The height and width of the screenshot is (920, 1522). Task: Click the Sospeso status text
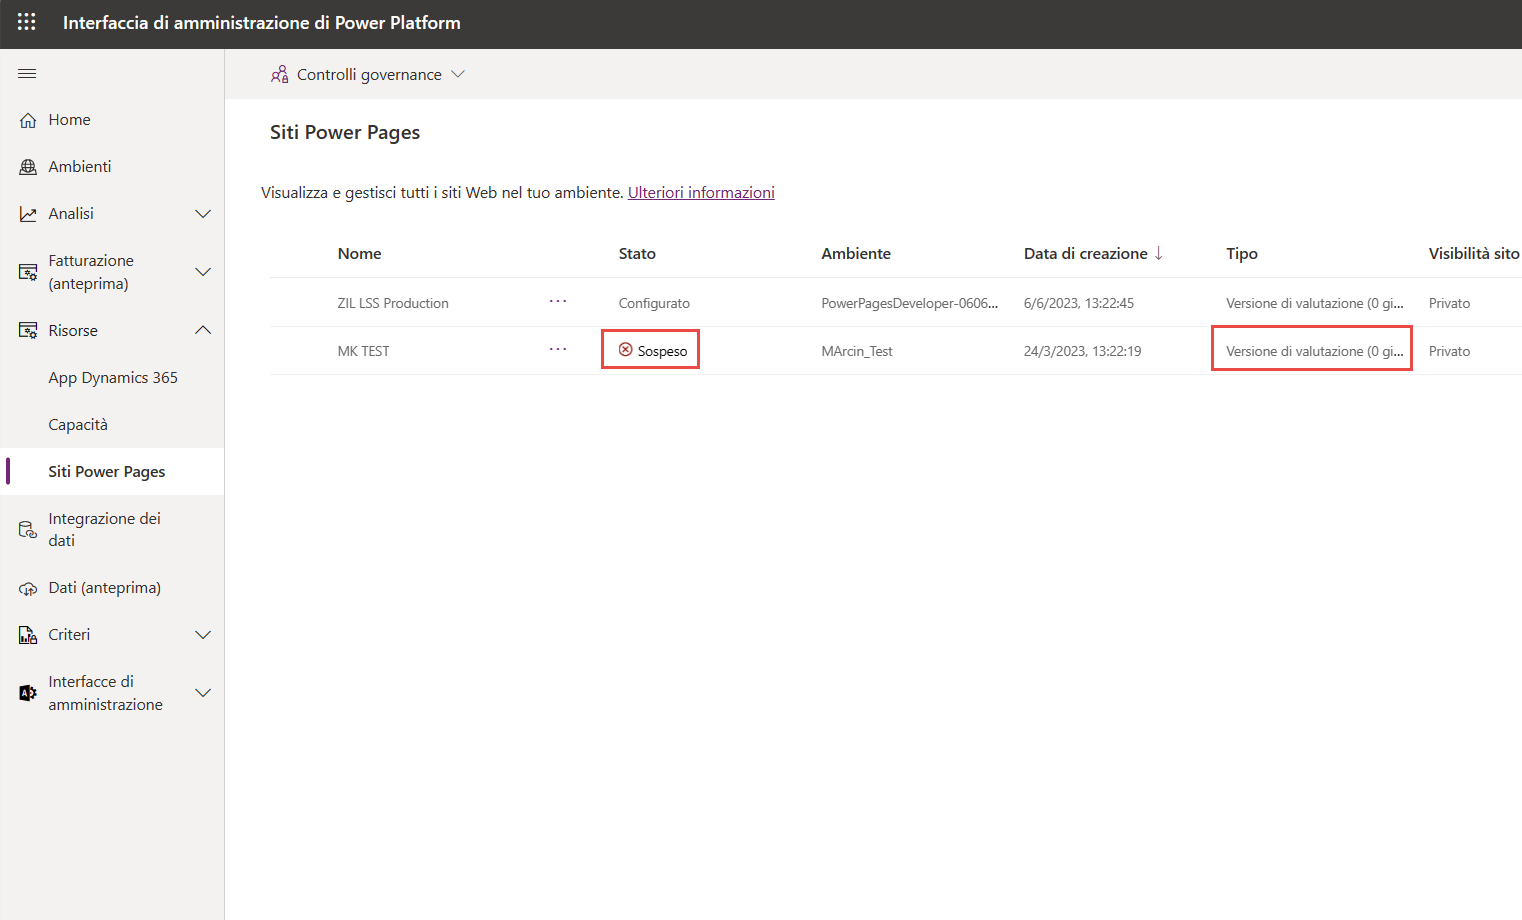663,351
